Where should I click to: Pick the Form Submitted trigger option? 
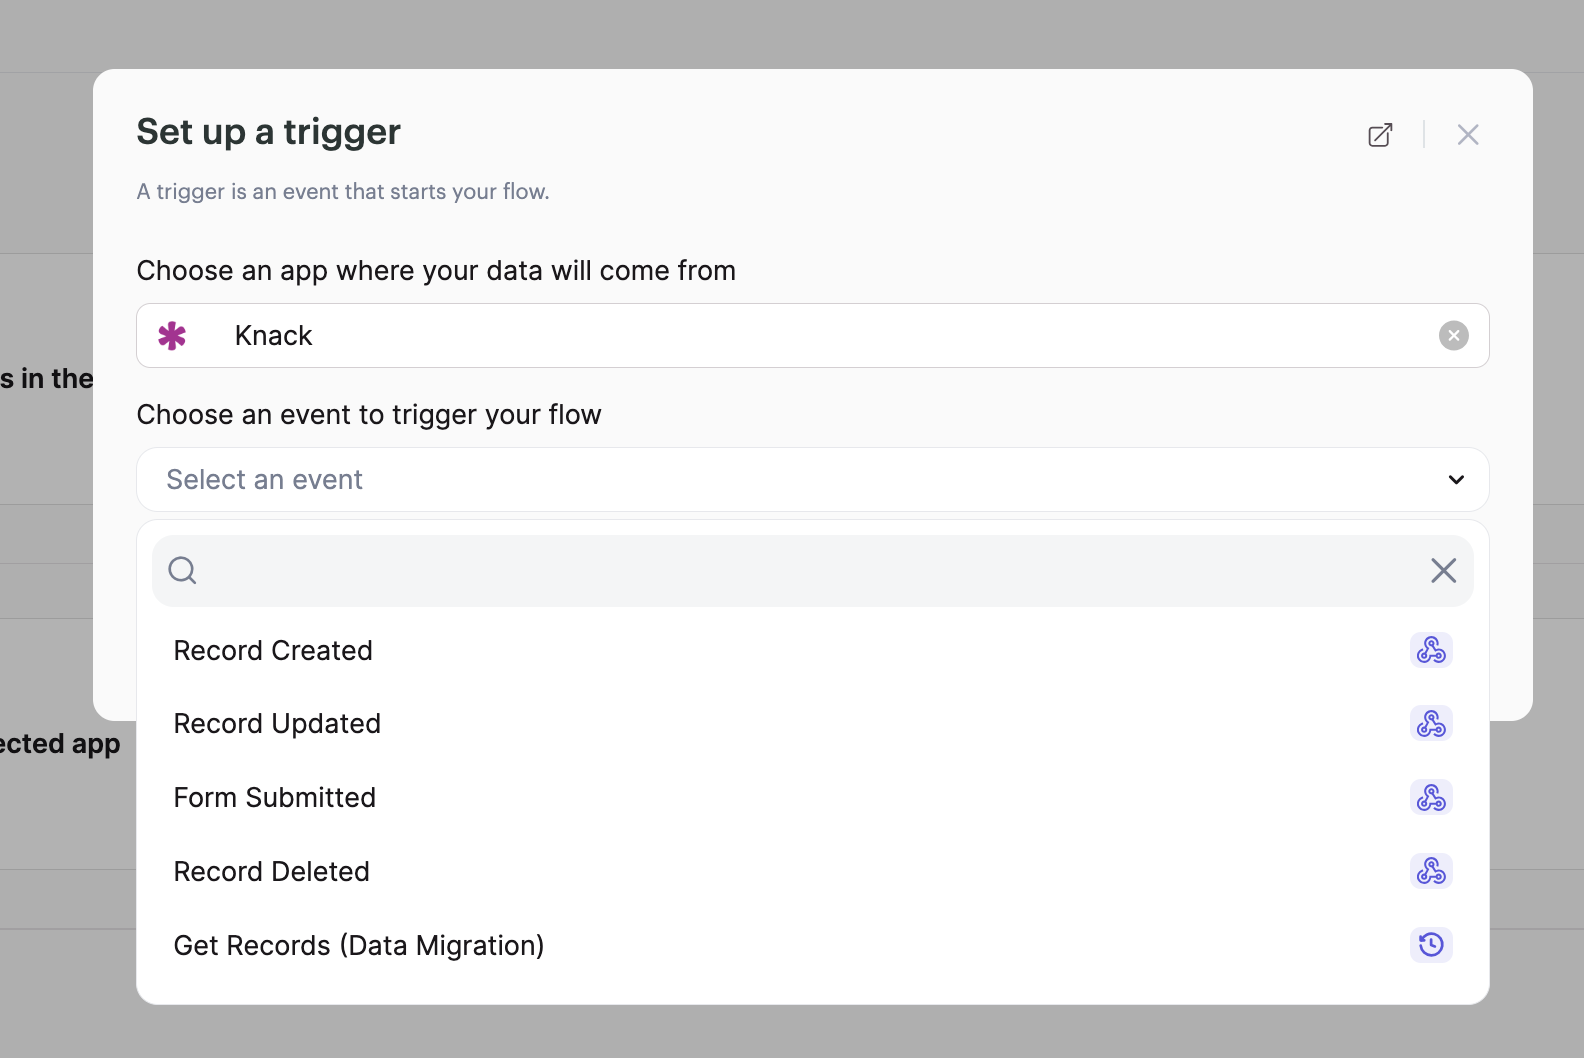click(x=275, y=798)
